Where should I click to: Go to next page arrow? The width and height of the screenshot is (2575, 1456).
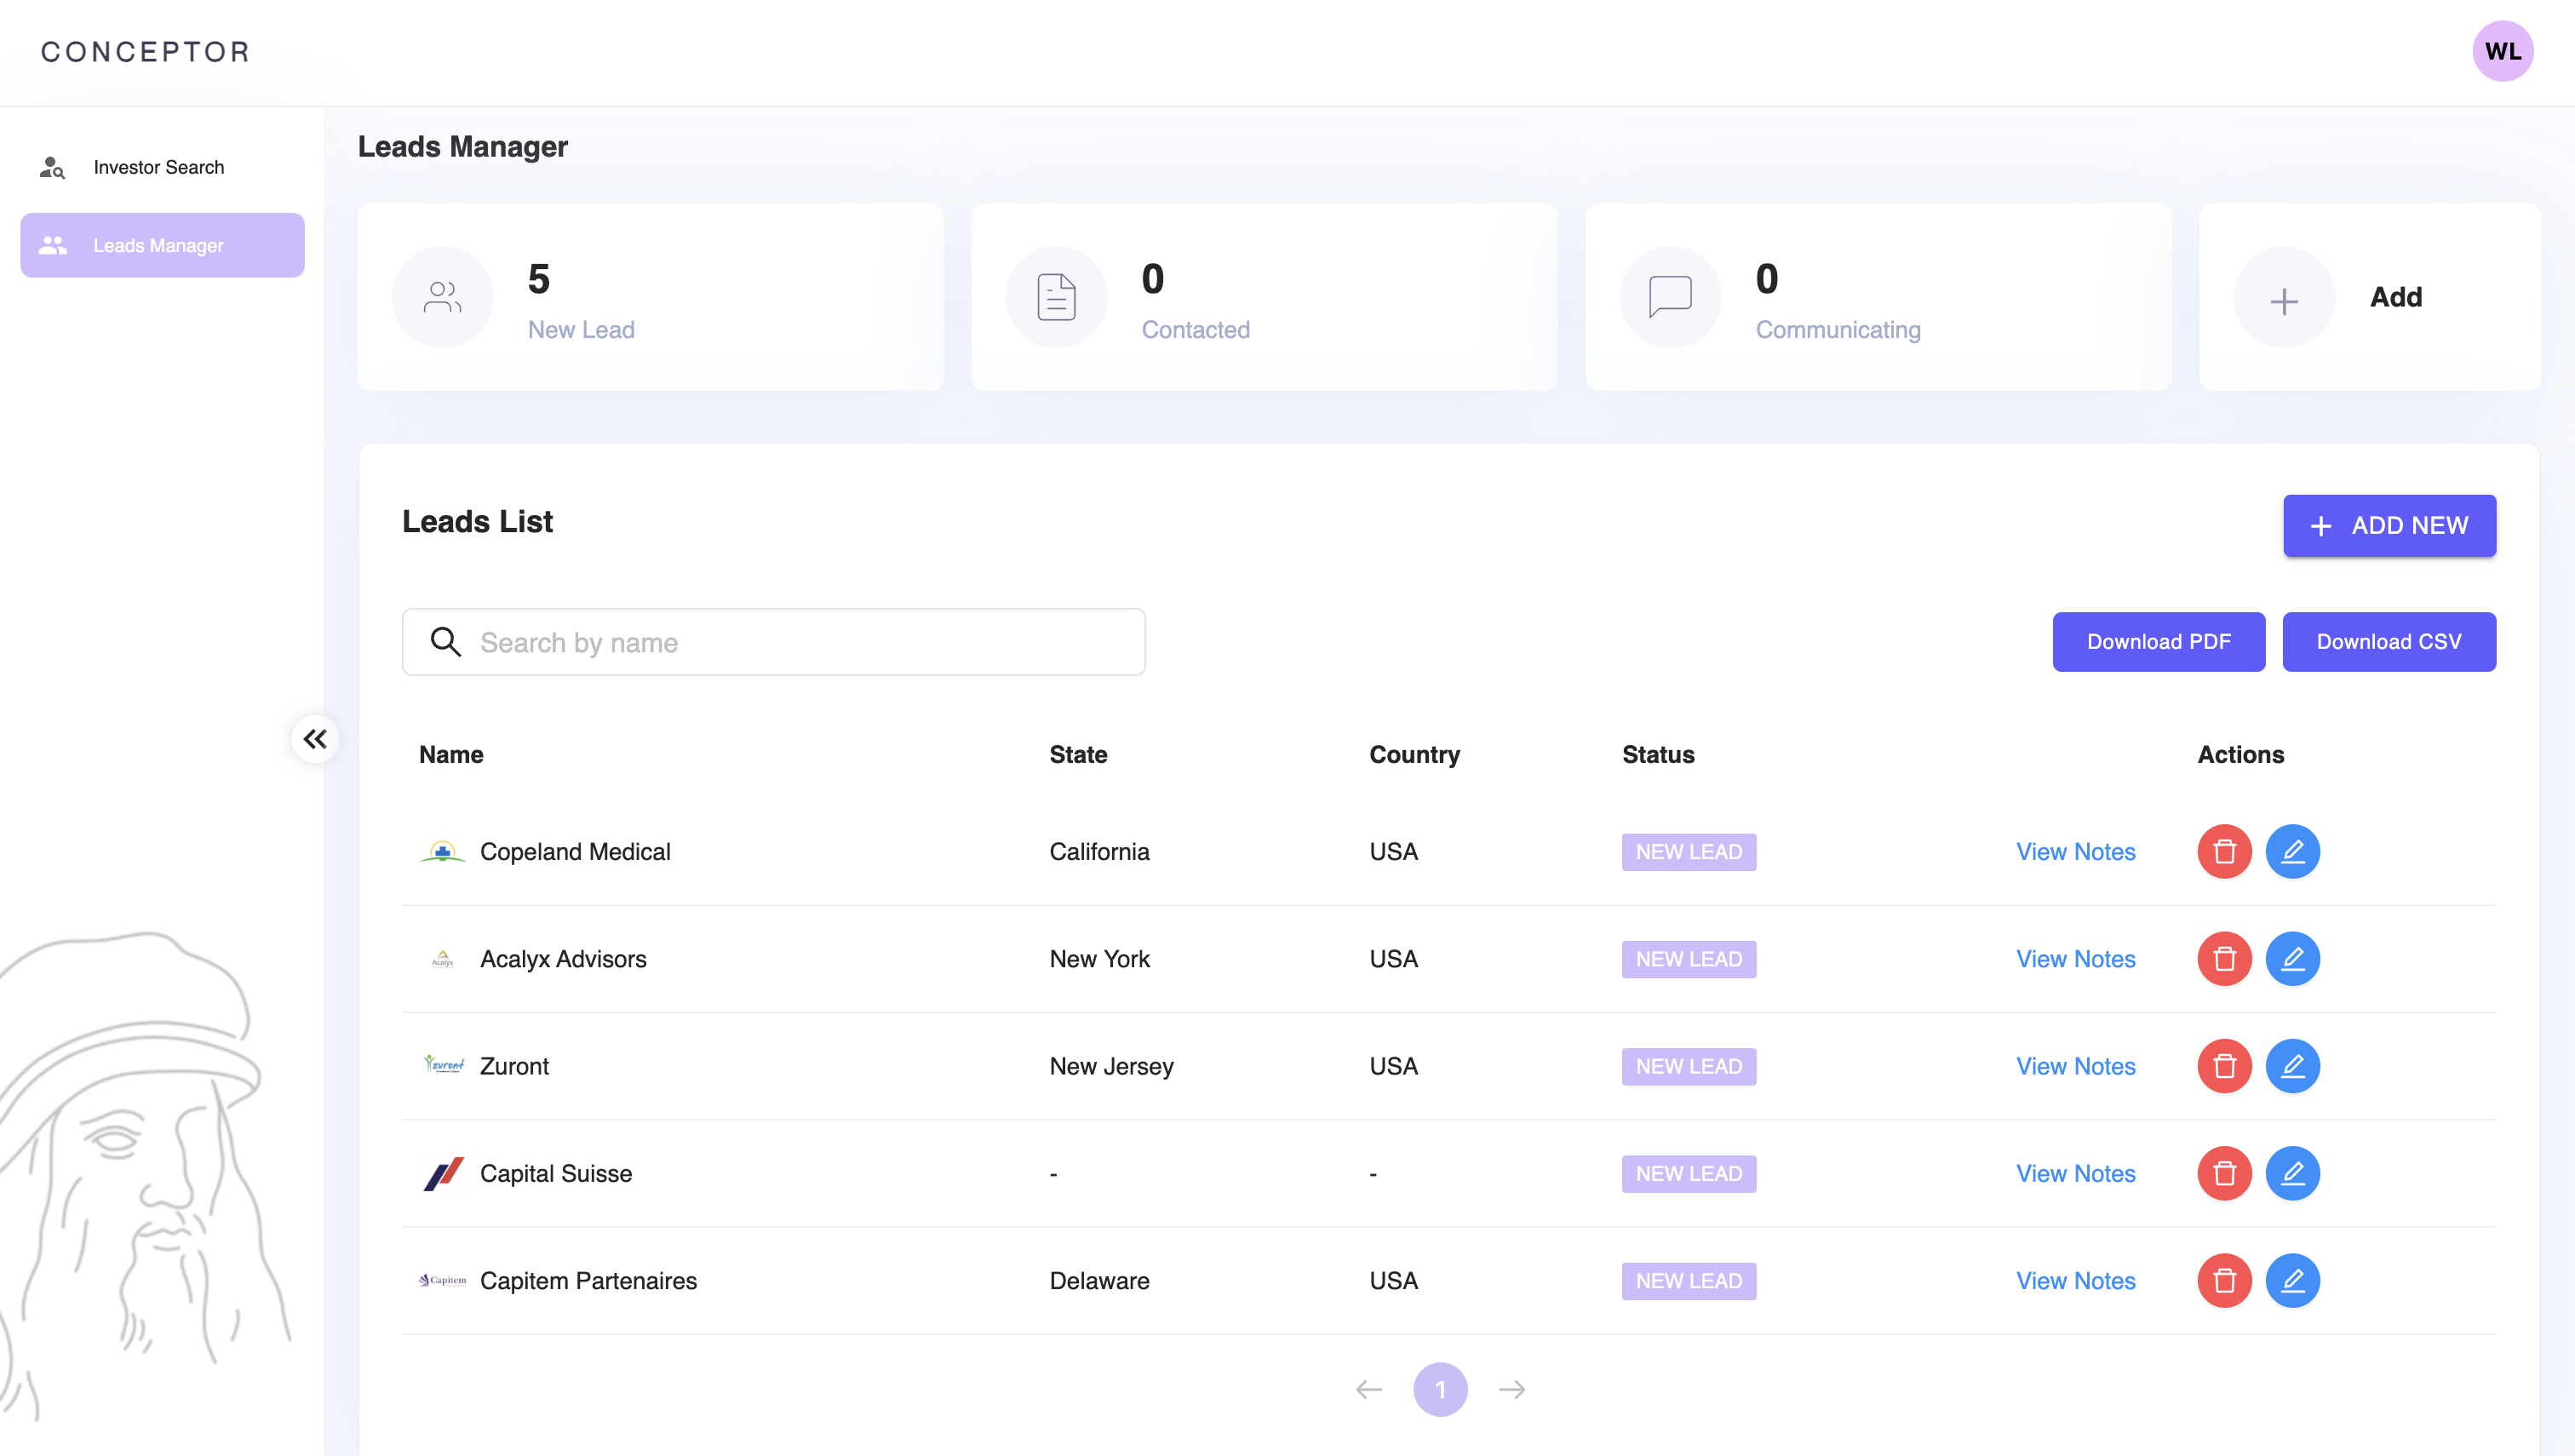click(1511, 1389)
